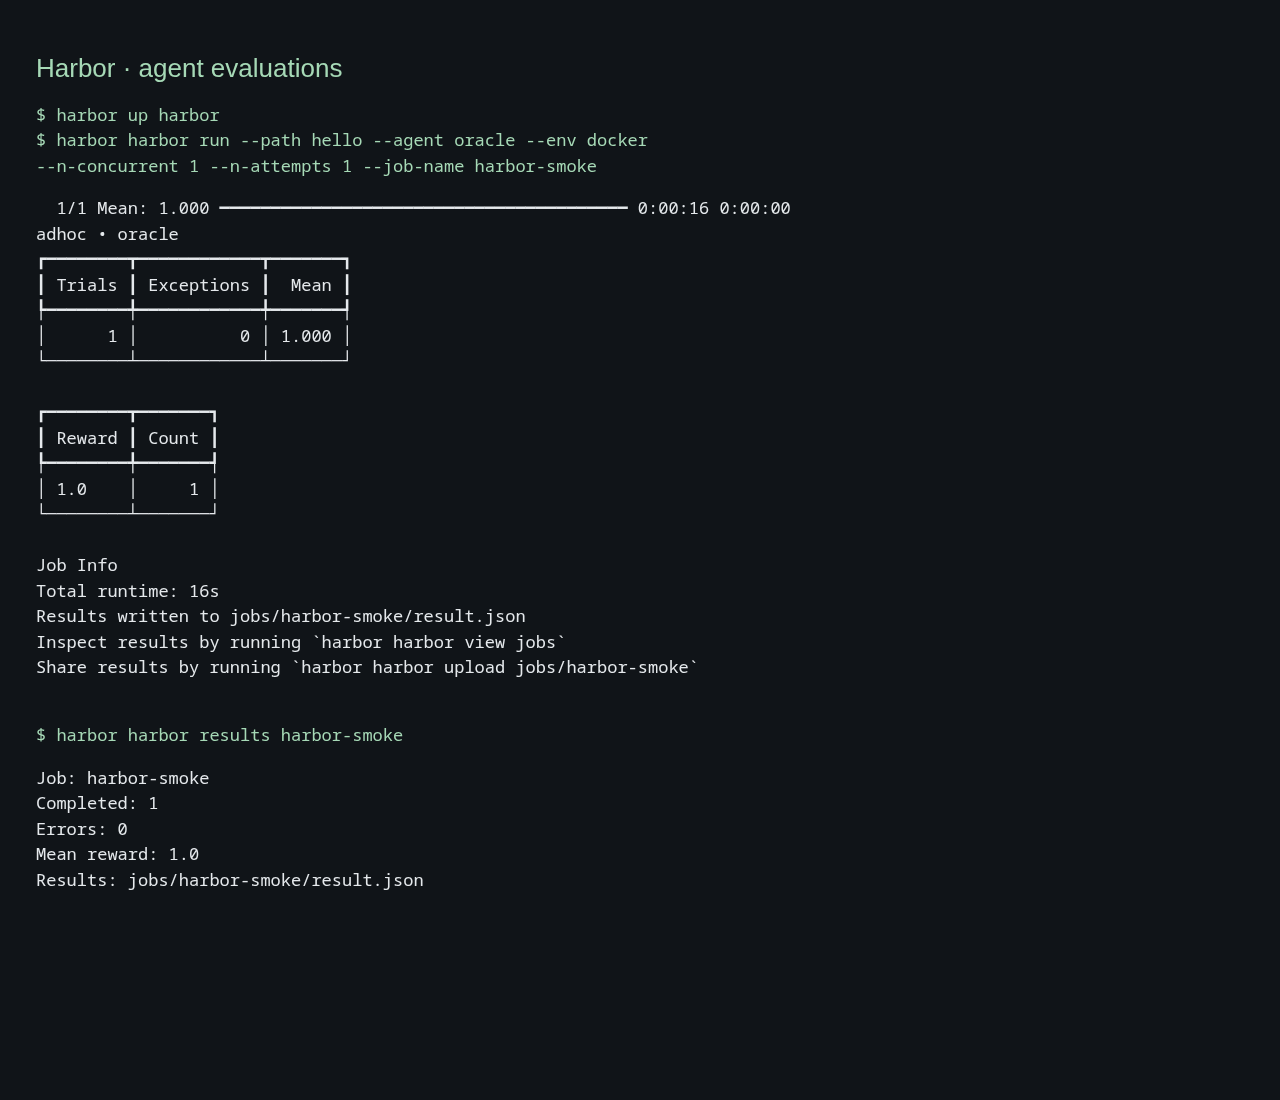
Task: Click the 'Total runtime: 16s' line
Action: (128, 591)
